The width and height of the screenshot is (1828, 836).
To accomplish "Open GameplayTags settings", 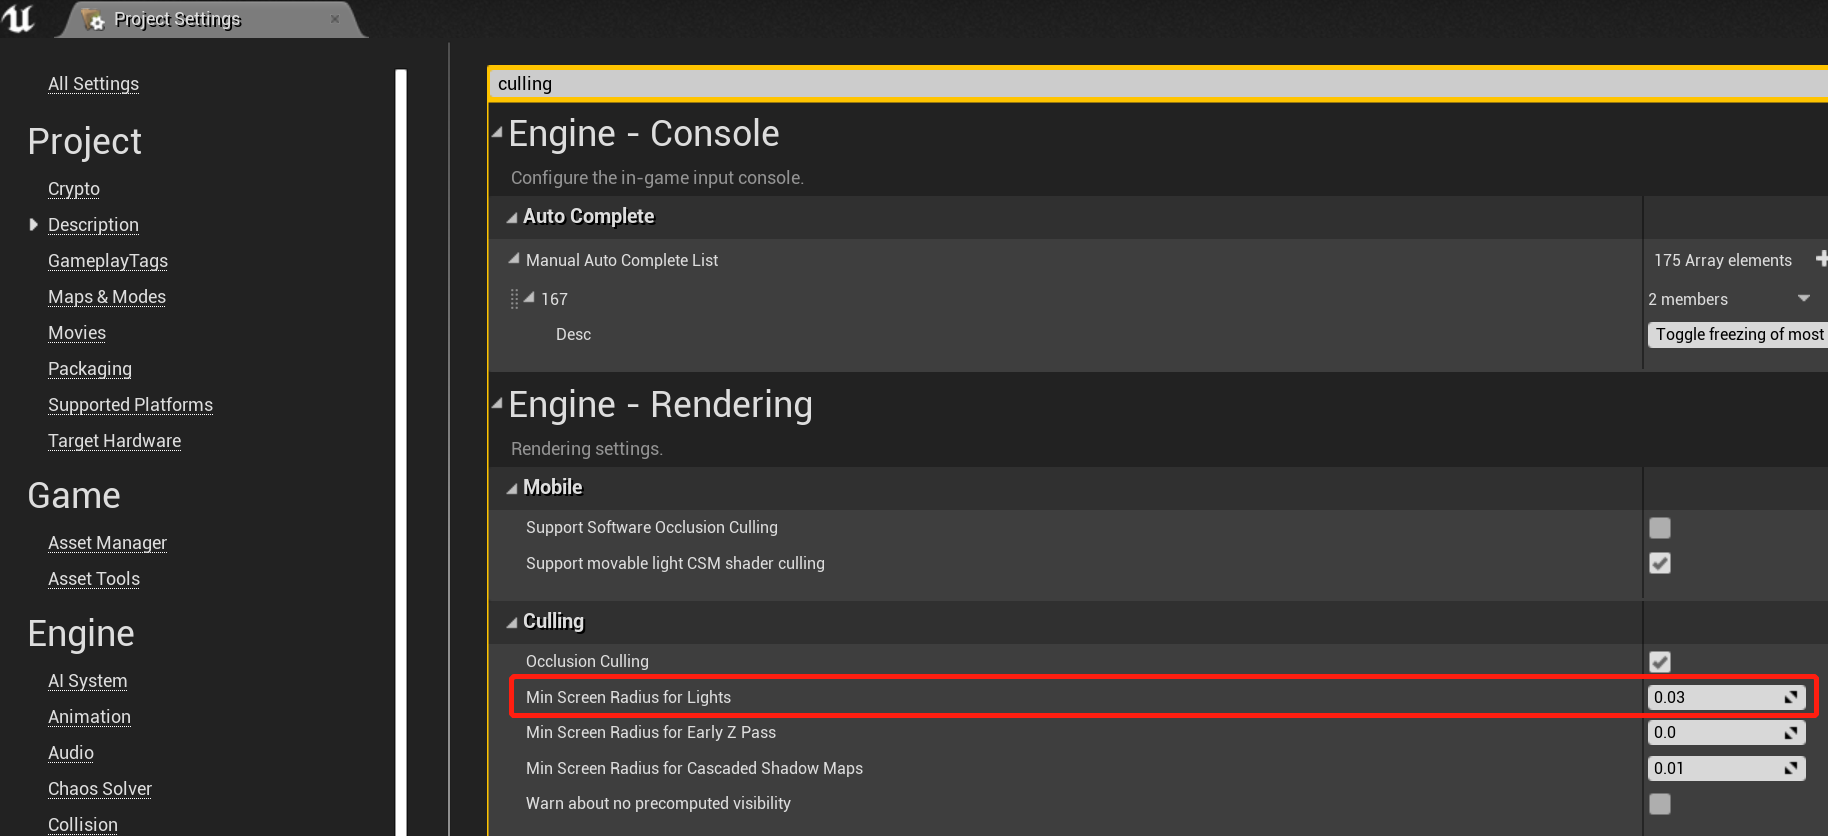I will [108, 261].
